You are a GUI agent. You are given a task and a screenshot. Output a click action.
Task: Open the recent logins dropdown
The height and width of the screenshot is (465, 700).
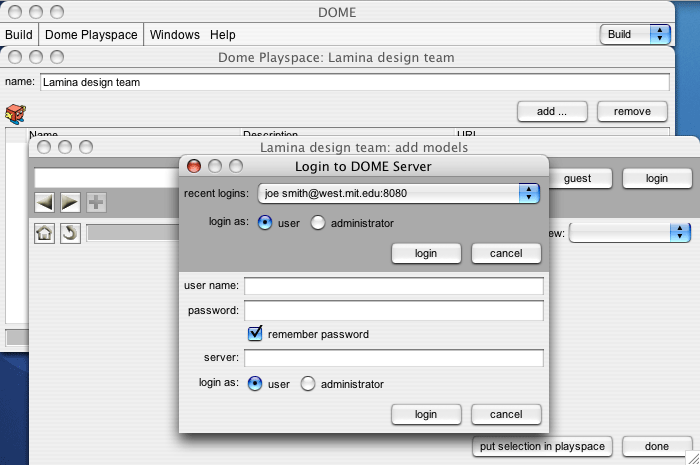(x=399, y=193)
